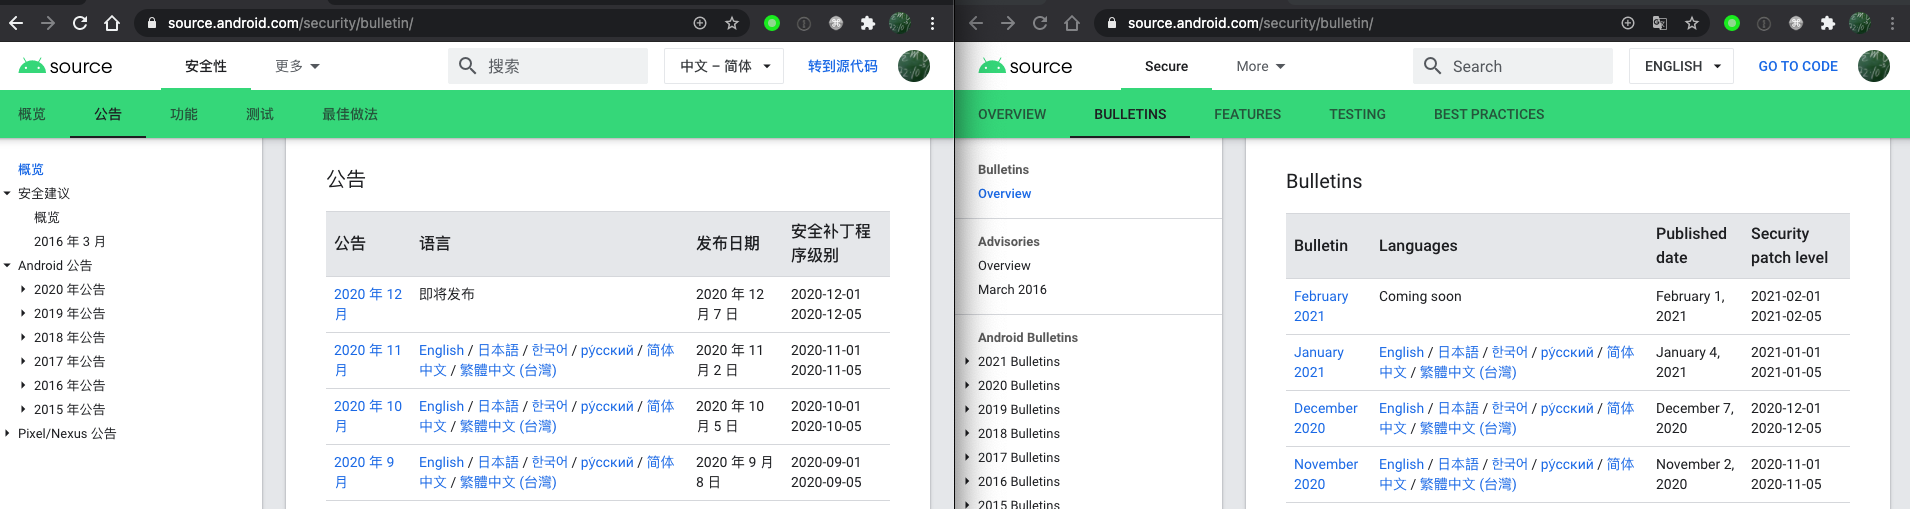Reload the page in the left browser window
Image resolution: width=1910 pixels, height=509 pixels.
tap(80, 23)
